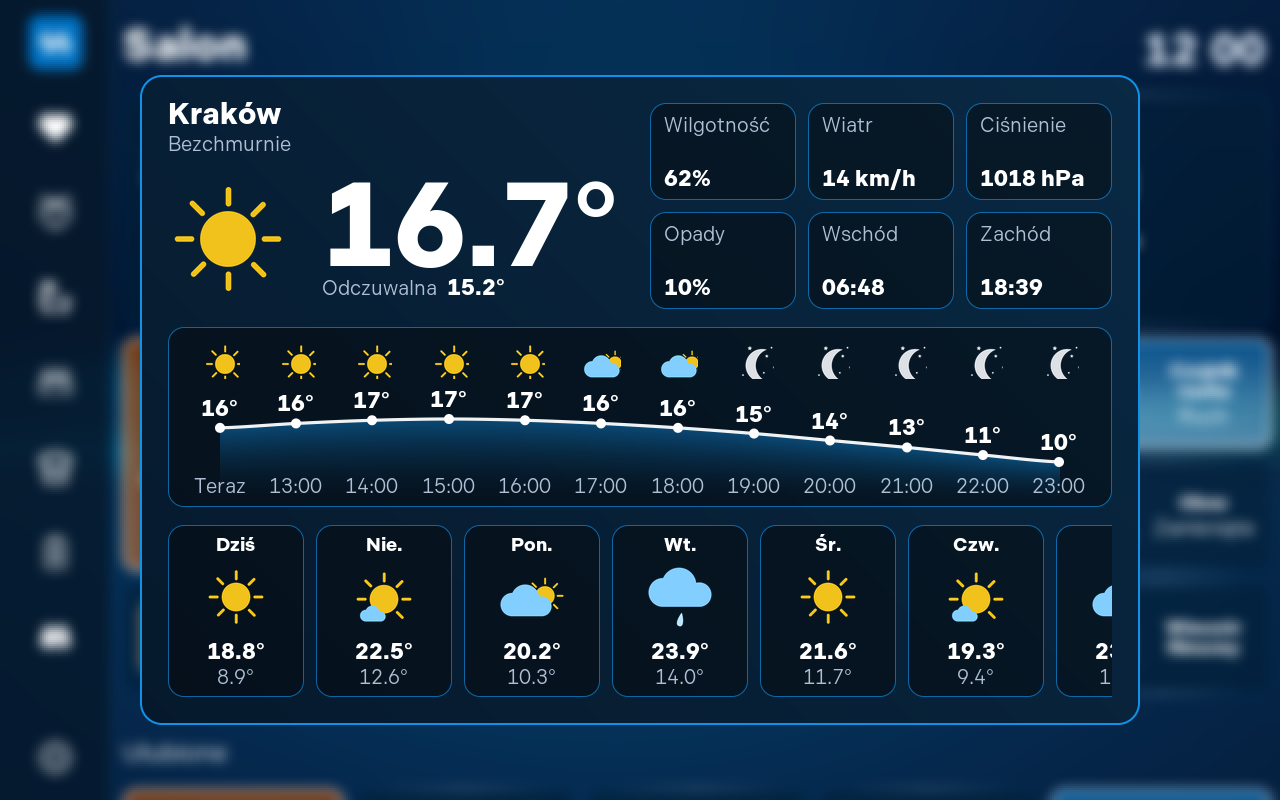
Task: Click the sun icon in Śr. card
Action: [x=828, y=597]
